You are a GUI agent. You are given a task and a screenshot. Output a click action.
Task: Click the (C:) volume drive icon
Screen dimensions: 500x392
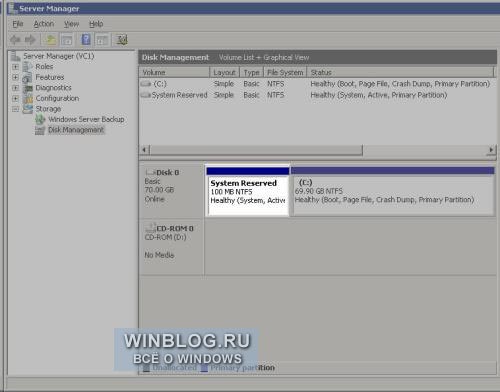point(146,84)
